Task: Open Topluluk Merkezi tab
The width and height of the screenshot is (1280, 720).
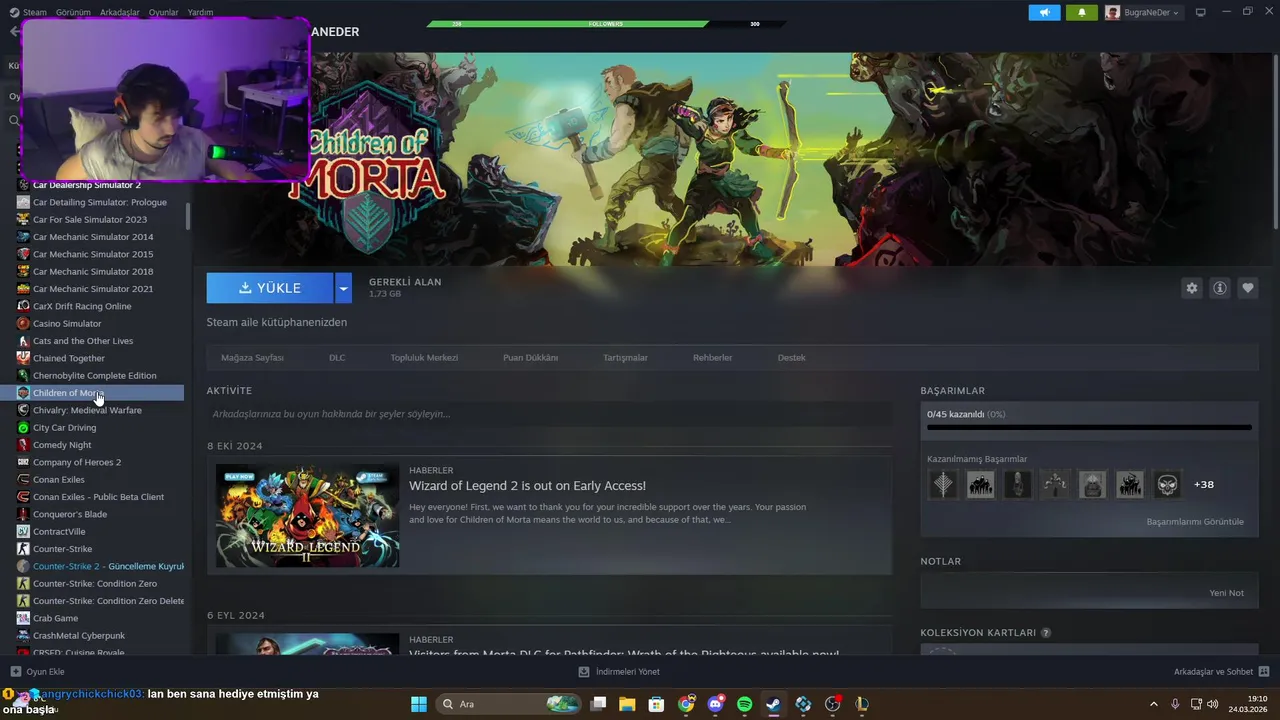Action: click(424, 358)
